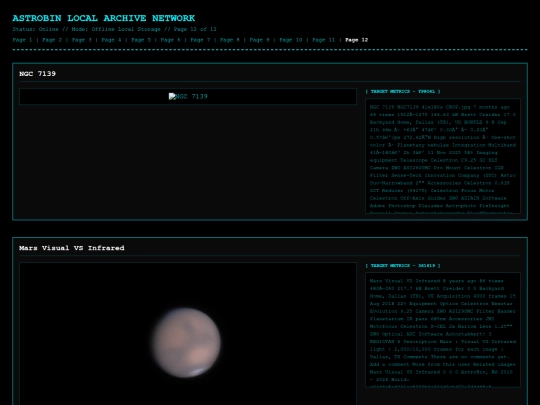Click the NGC 7139 card heading
Image resolution: width=540 pixels, height=405 pixels.
[x=38, y=74]
